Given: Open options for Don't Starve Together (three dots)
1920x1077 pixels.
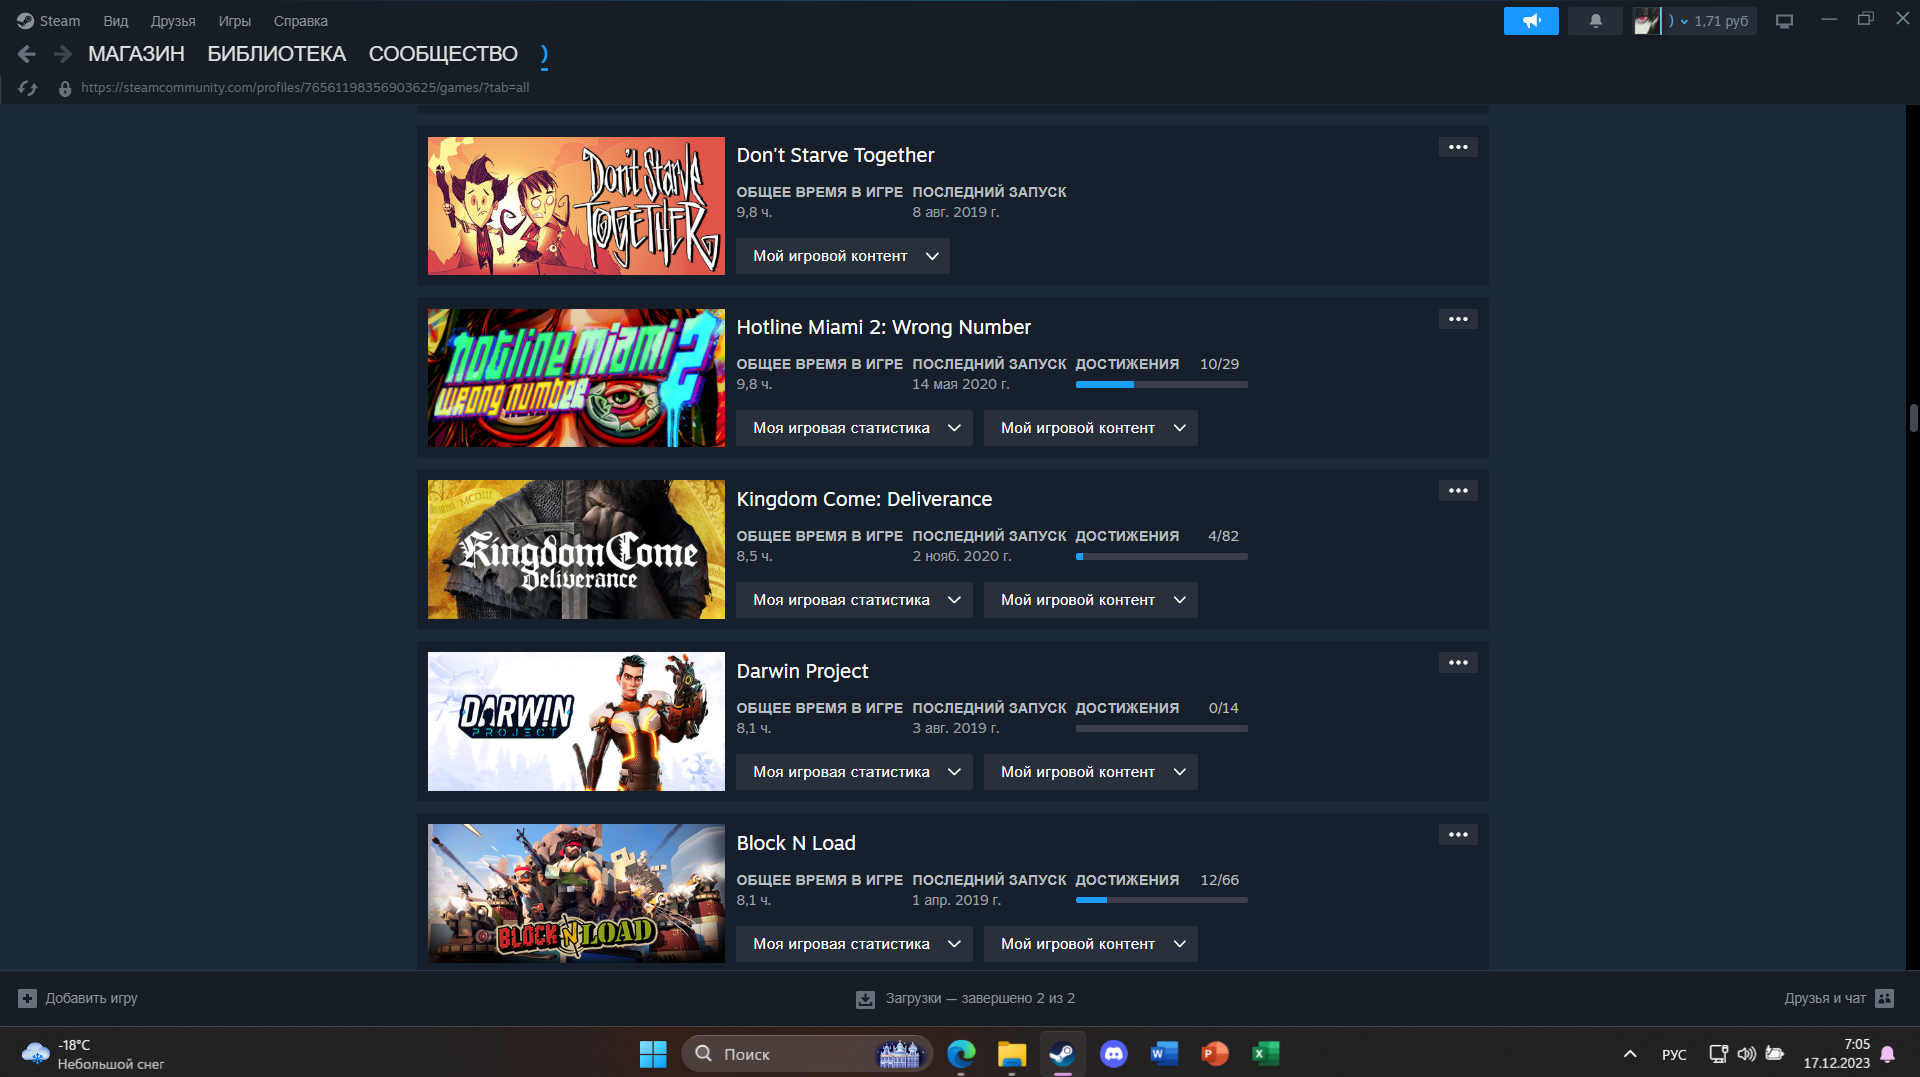Looking at the screenshot, I should (1458, 147).
